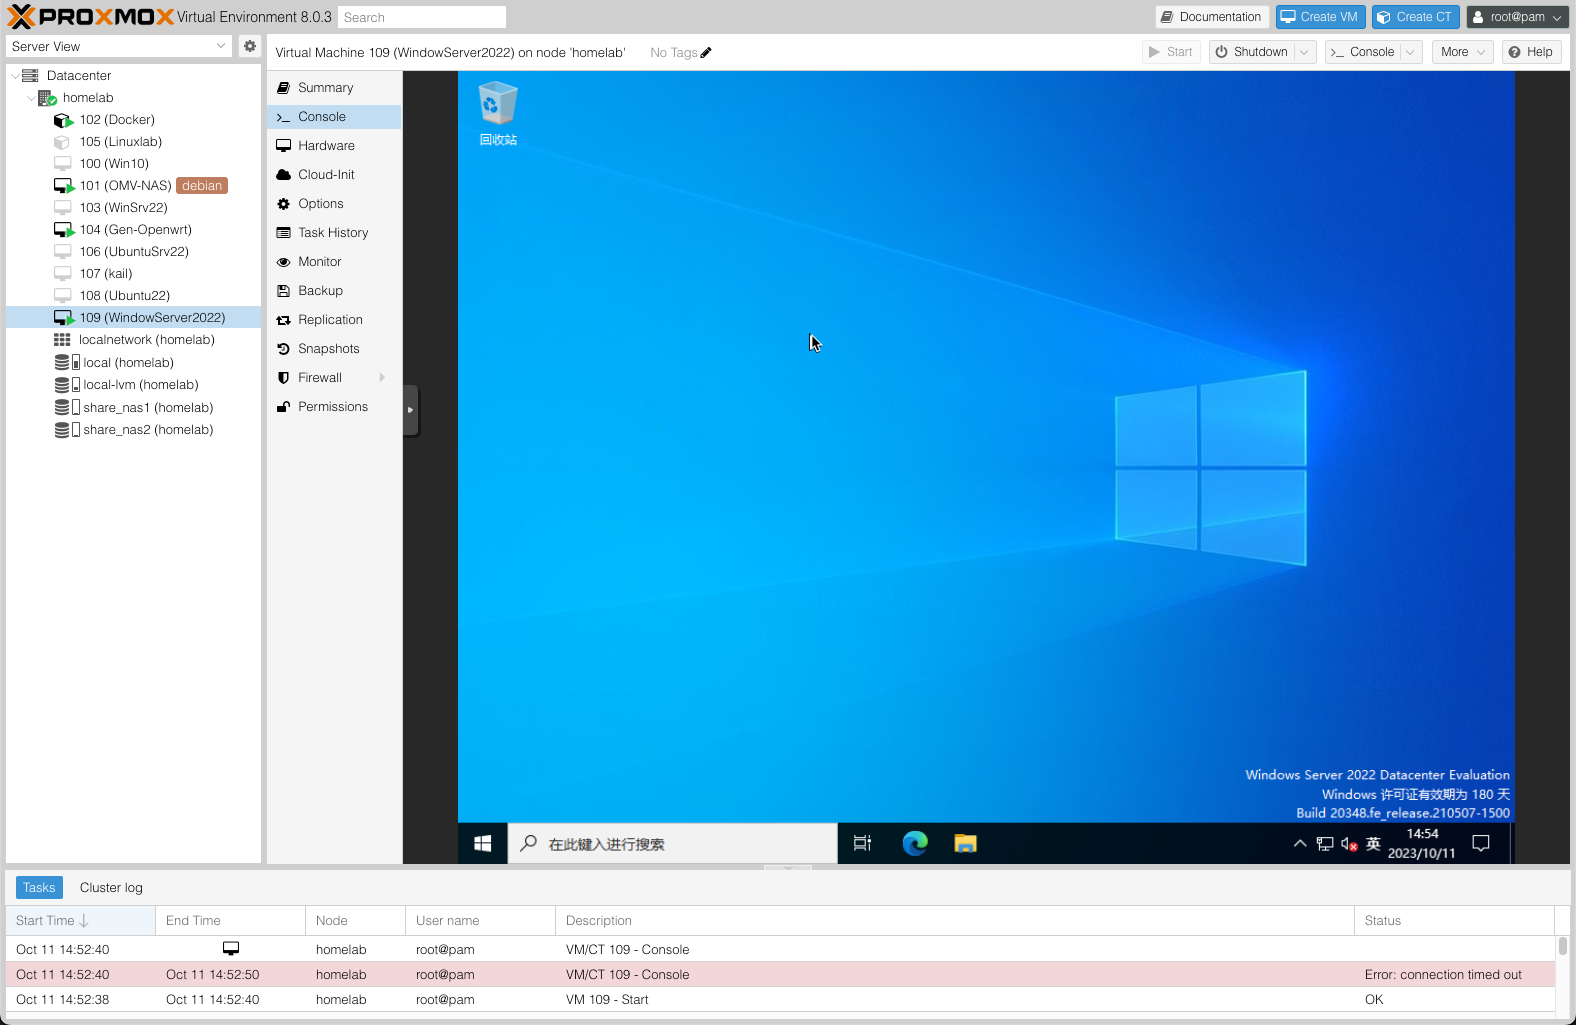Select the connection timed out task row

(780, 975)
